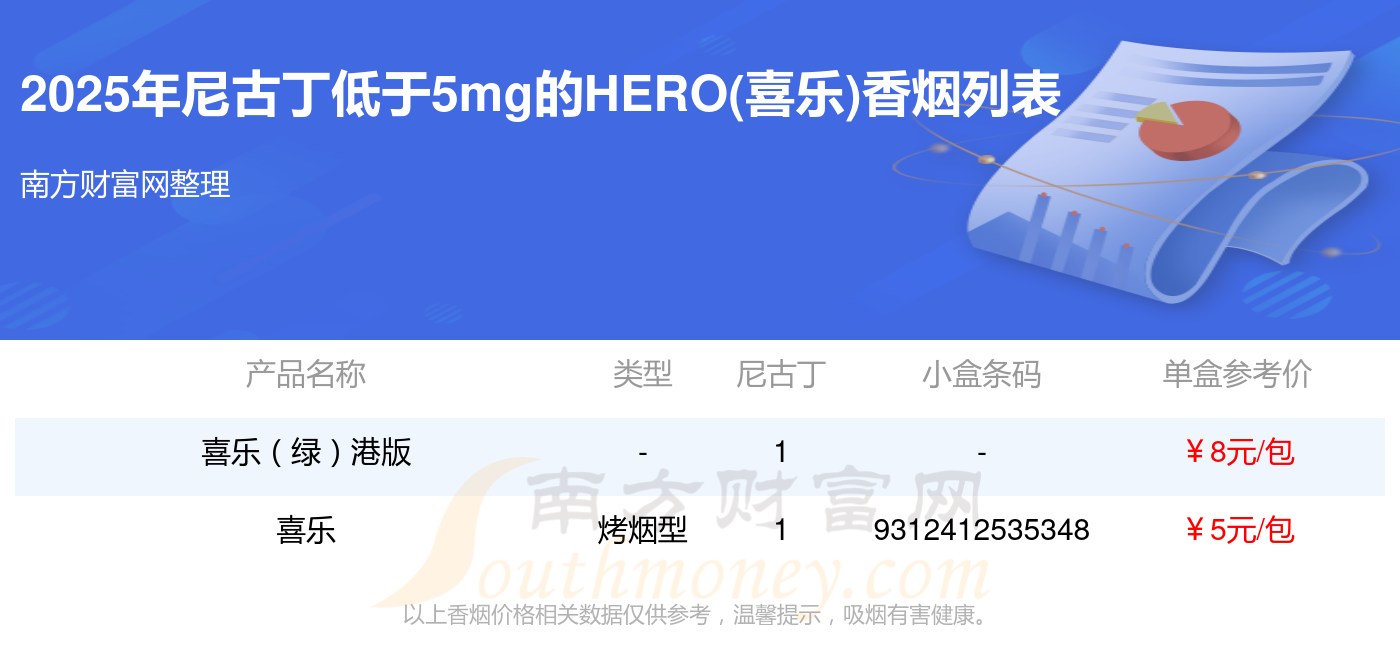
Task: Click the smoking health disclaimer footer text
Action: pyautogui.click(x=697, y=615)
